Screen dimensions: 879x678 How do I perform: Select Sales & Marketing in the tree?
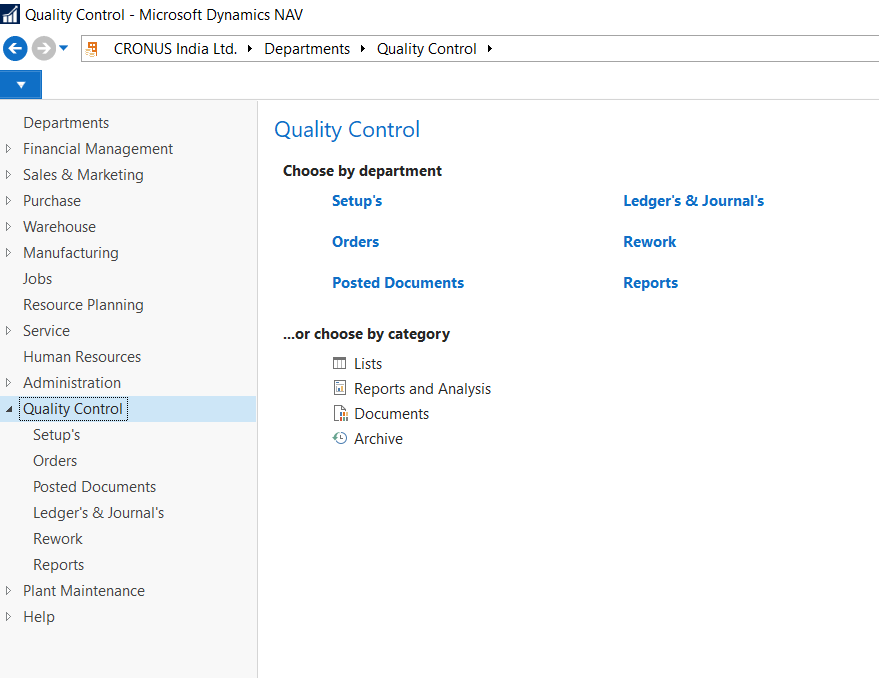pyautogui.click(x=83, y=174)
